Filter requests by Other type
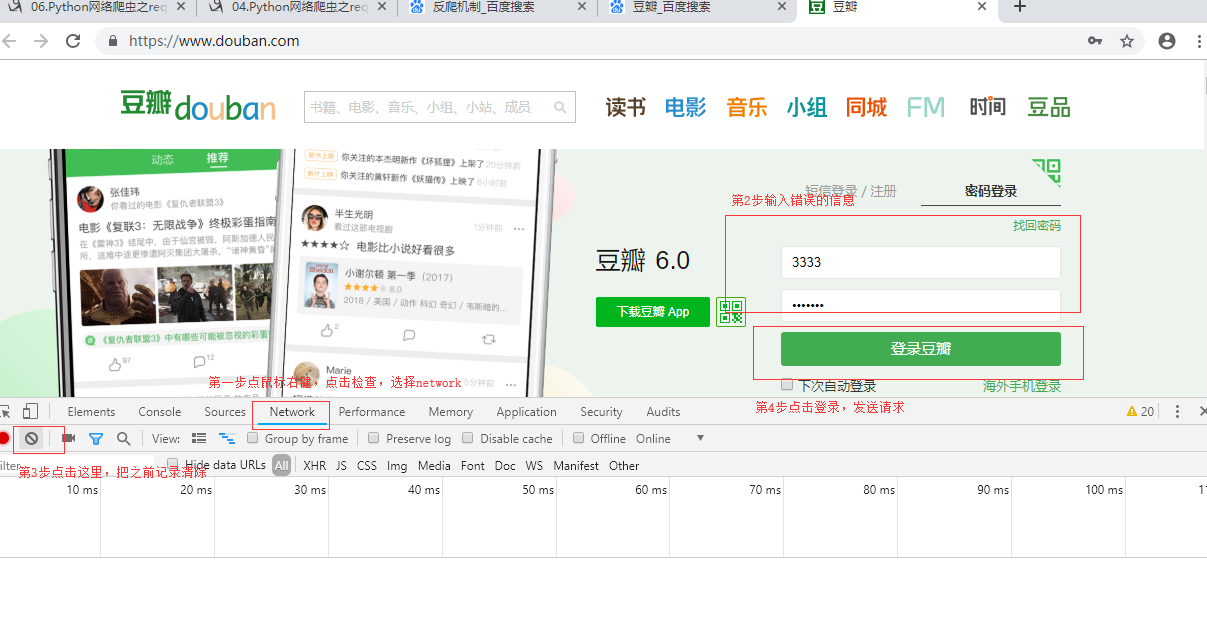Viewport: 1207px width, 624px height. (x=624, y=465)
